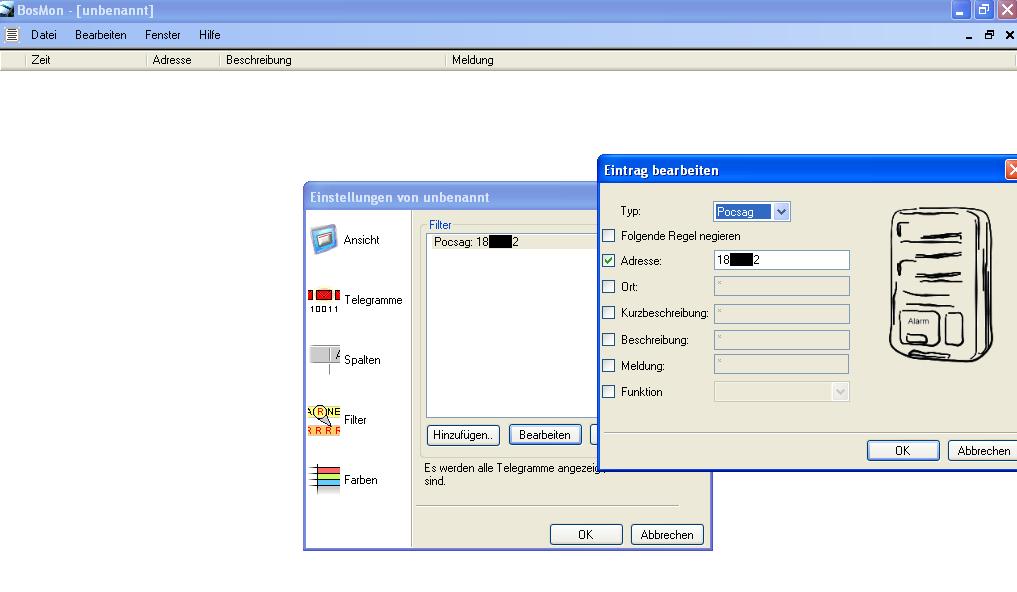1017x592 pixels.
Task: Click OK in Einstellungen dialog
Action: (x=586, y=534)
